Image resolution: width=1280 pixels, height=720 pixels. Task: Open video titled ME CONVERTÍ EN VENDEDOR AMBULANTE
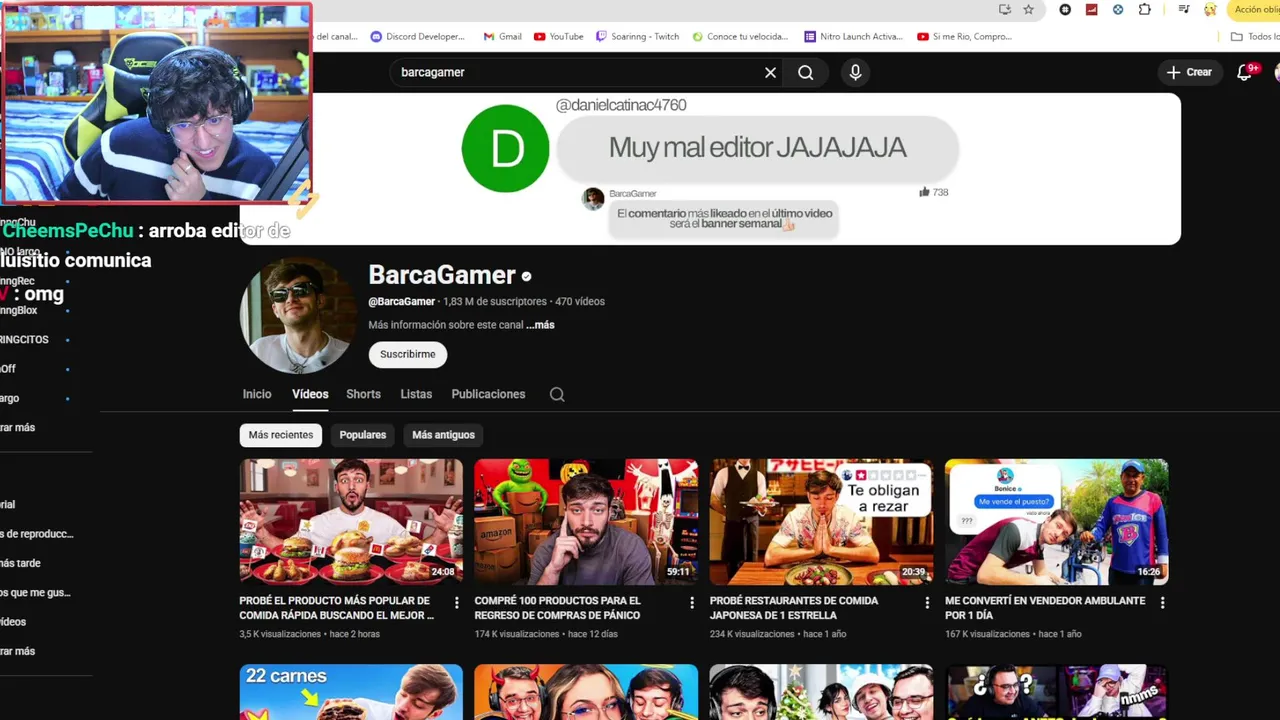(1045, 608)
